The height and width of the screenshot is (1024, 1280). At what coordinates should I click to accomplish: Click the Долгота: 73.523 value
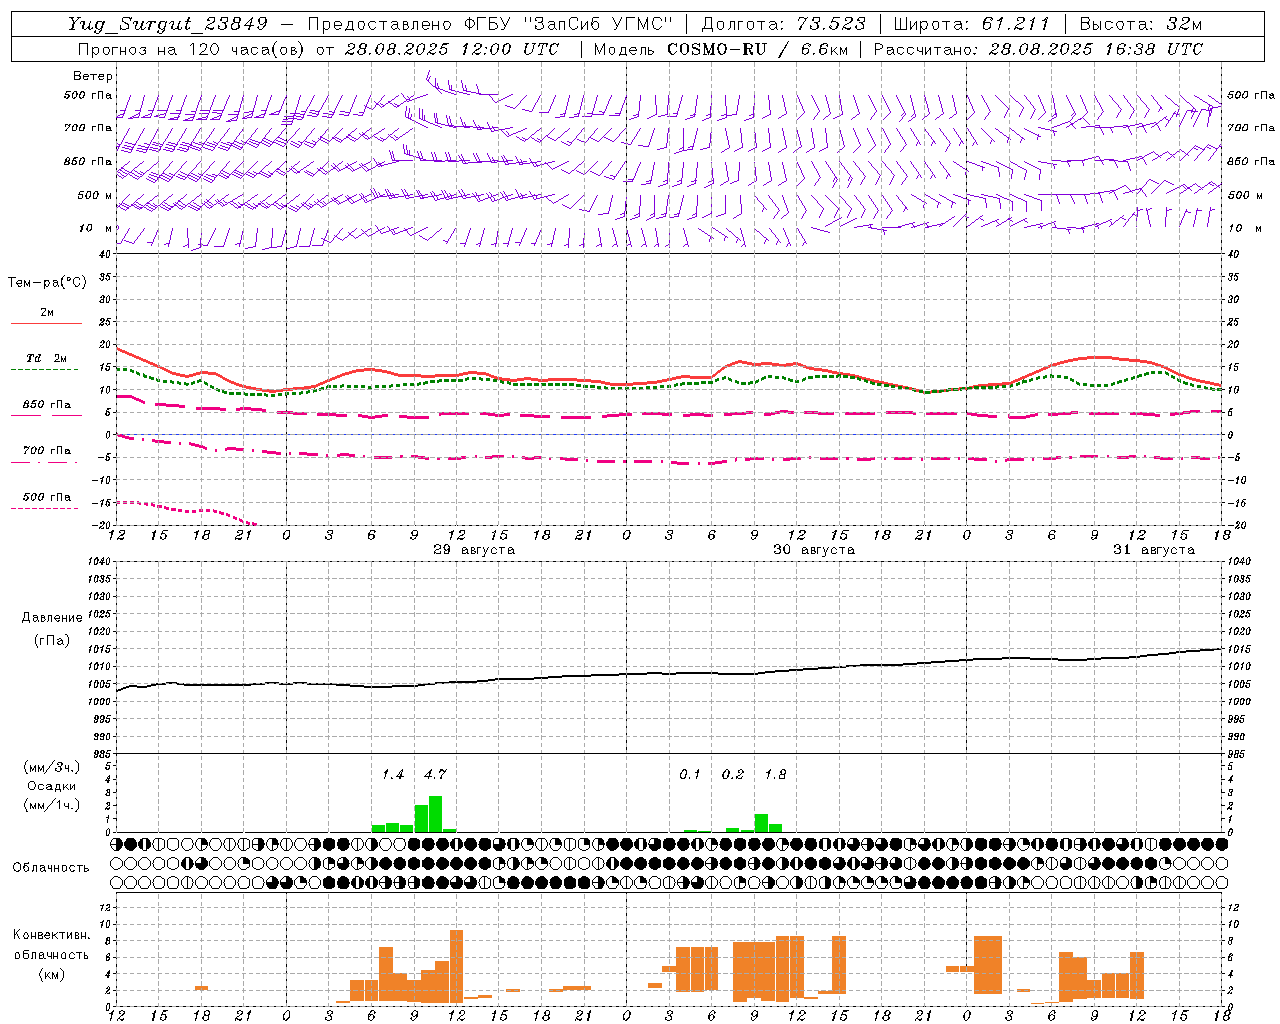783,24
